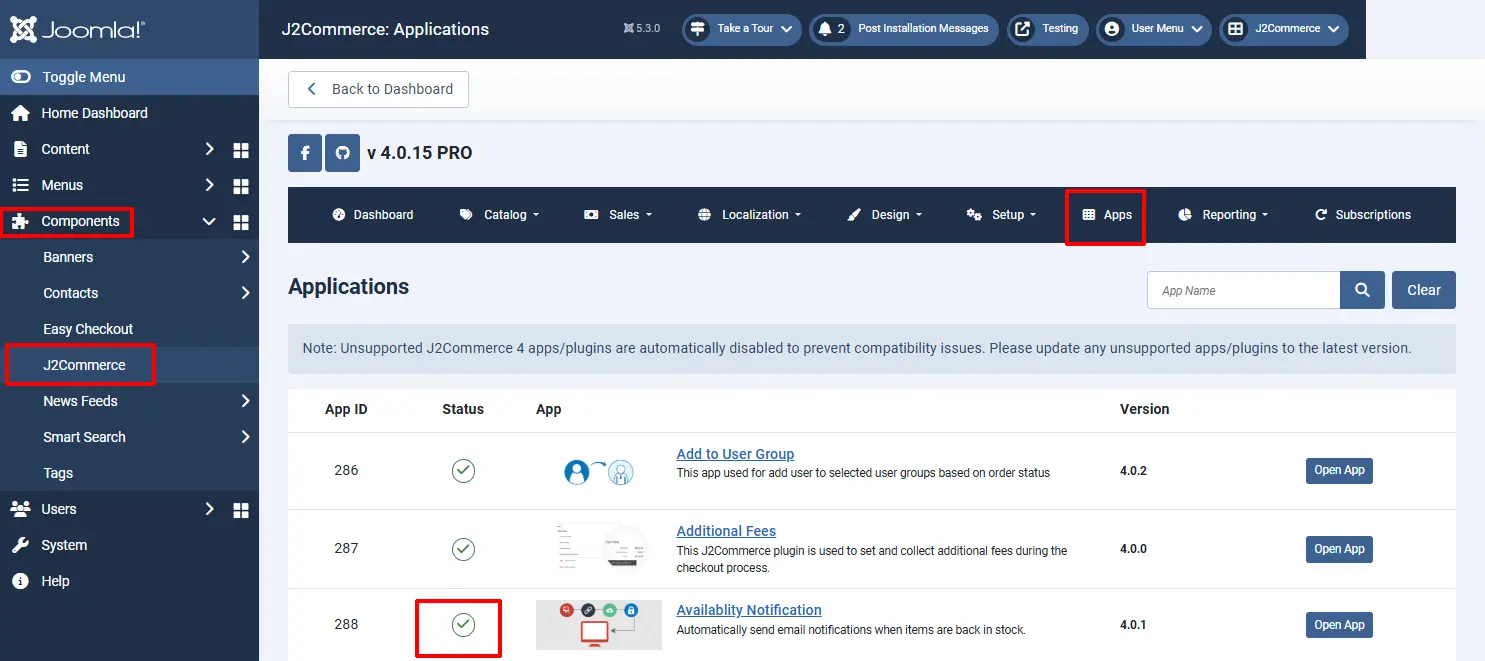Expand the Contacts chevron

(x=245, y=293)
